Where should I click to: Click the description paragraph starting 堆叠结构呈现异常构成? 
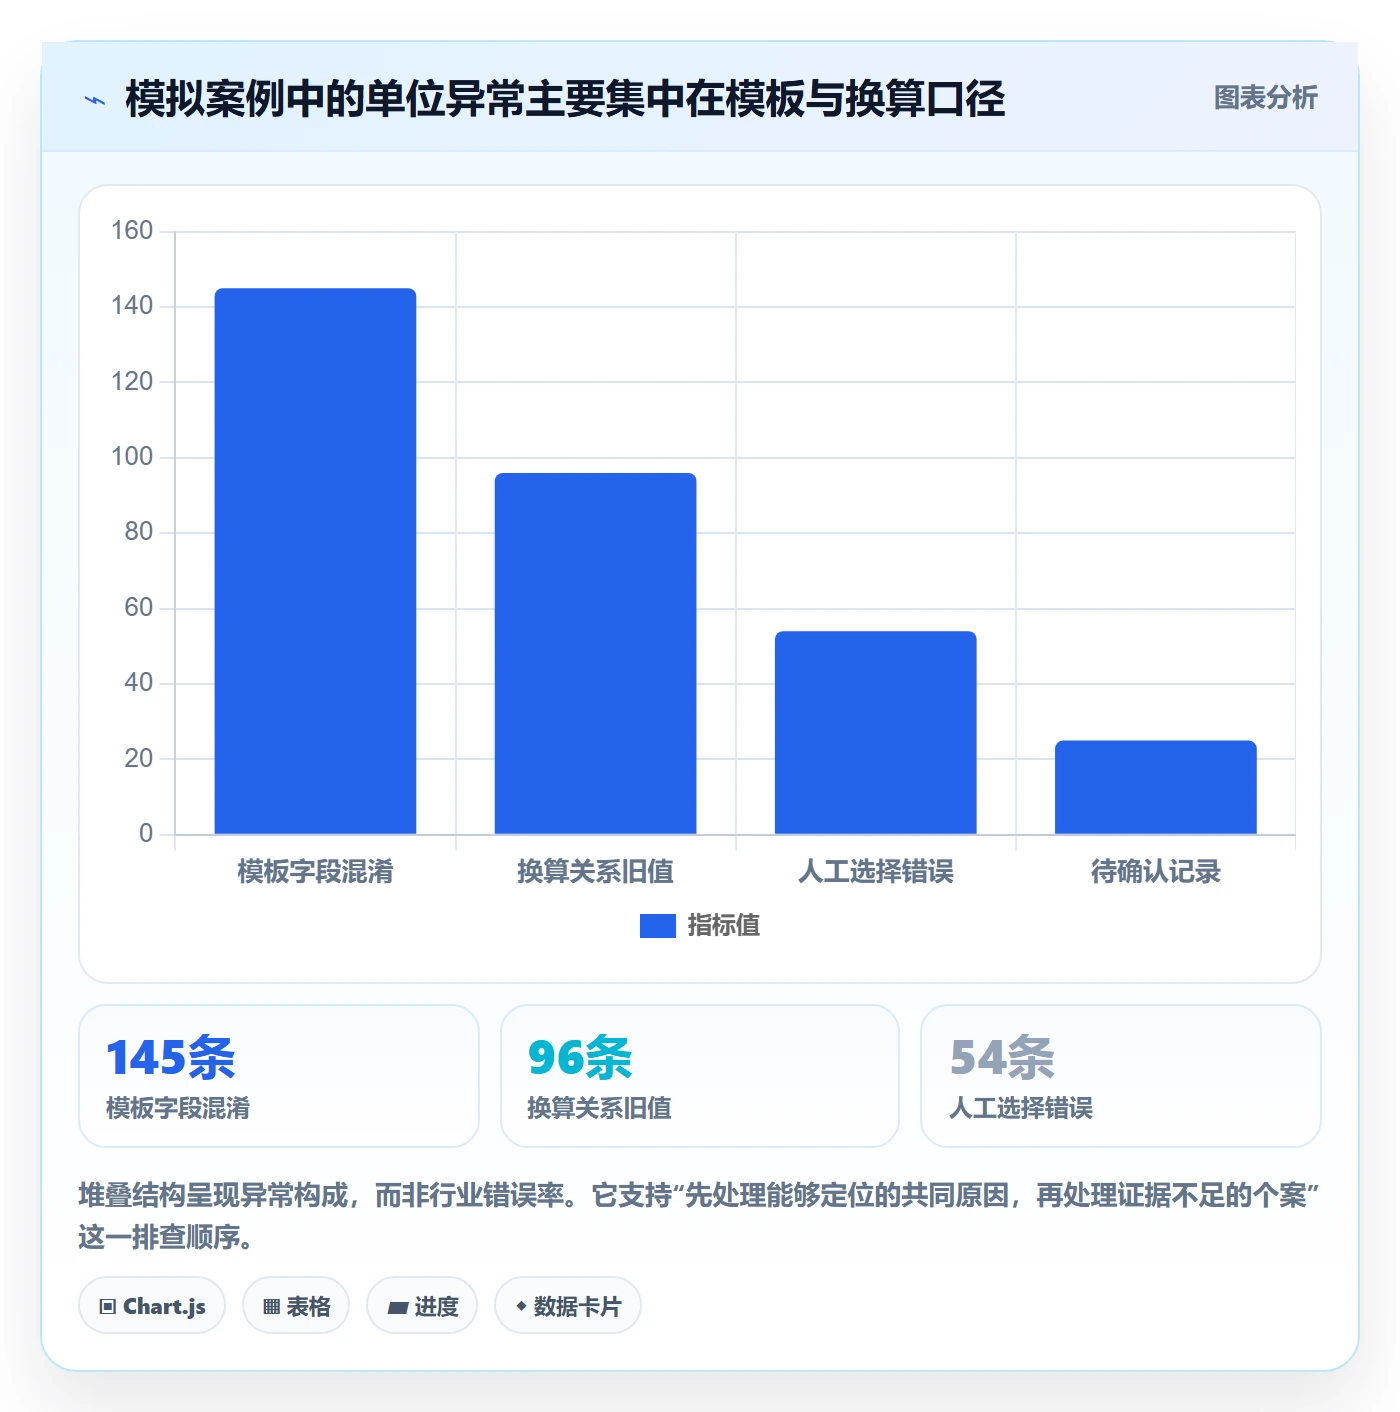tap(699, 1216)
